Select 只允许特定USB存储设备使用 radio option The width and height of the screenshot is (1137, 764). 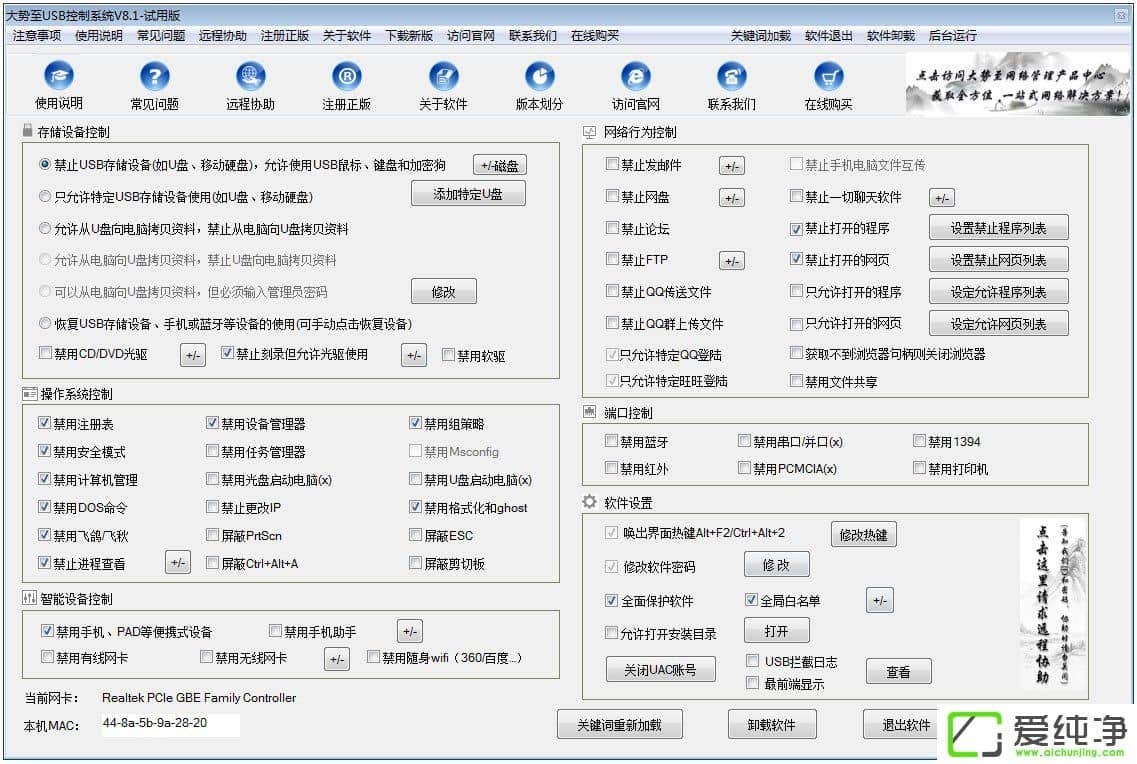[x=45, y=196]
